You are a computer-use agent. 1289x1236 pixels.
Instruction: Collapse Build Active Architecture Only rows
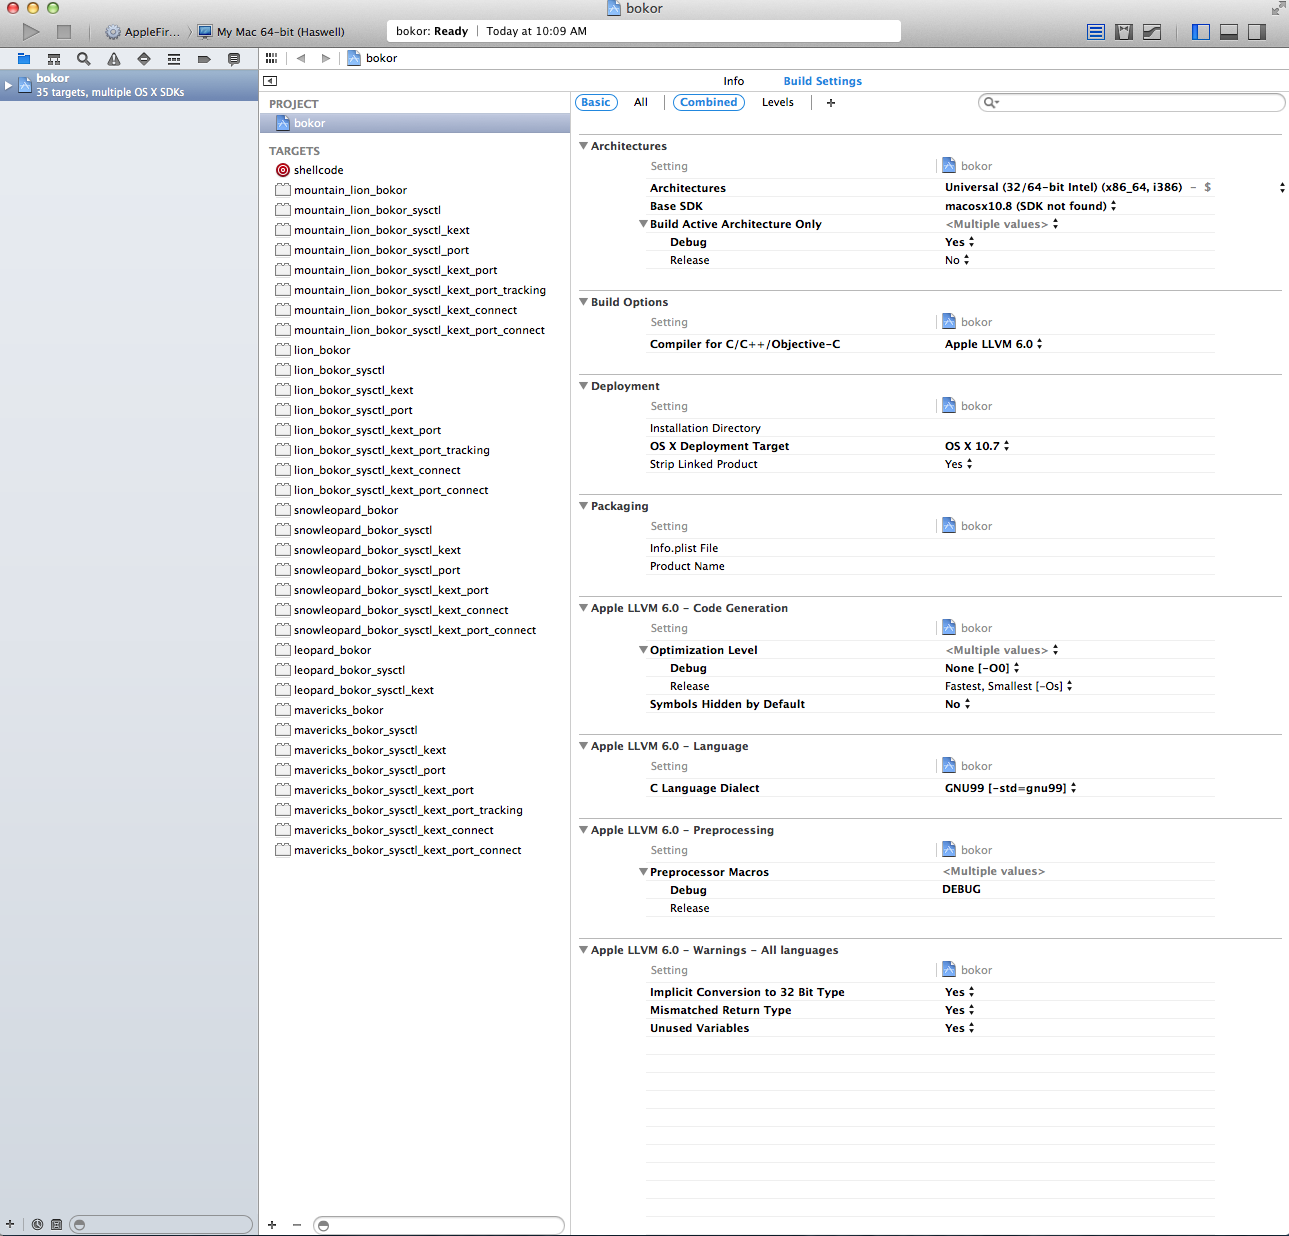[643, 224]
